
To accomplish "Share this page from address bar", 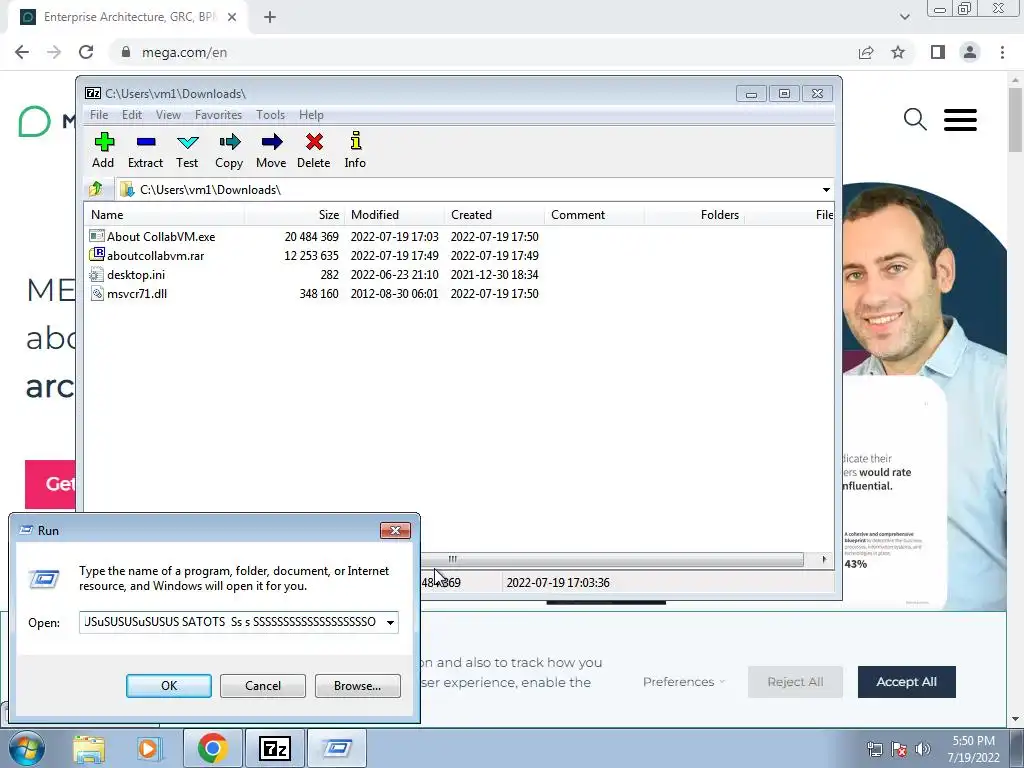I will coord(866,52).
